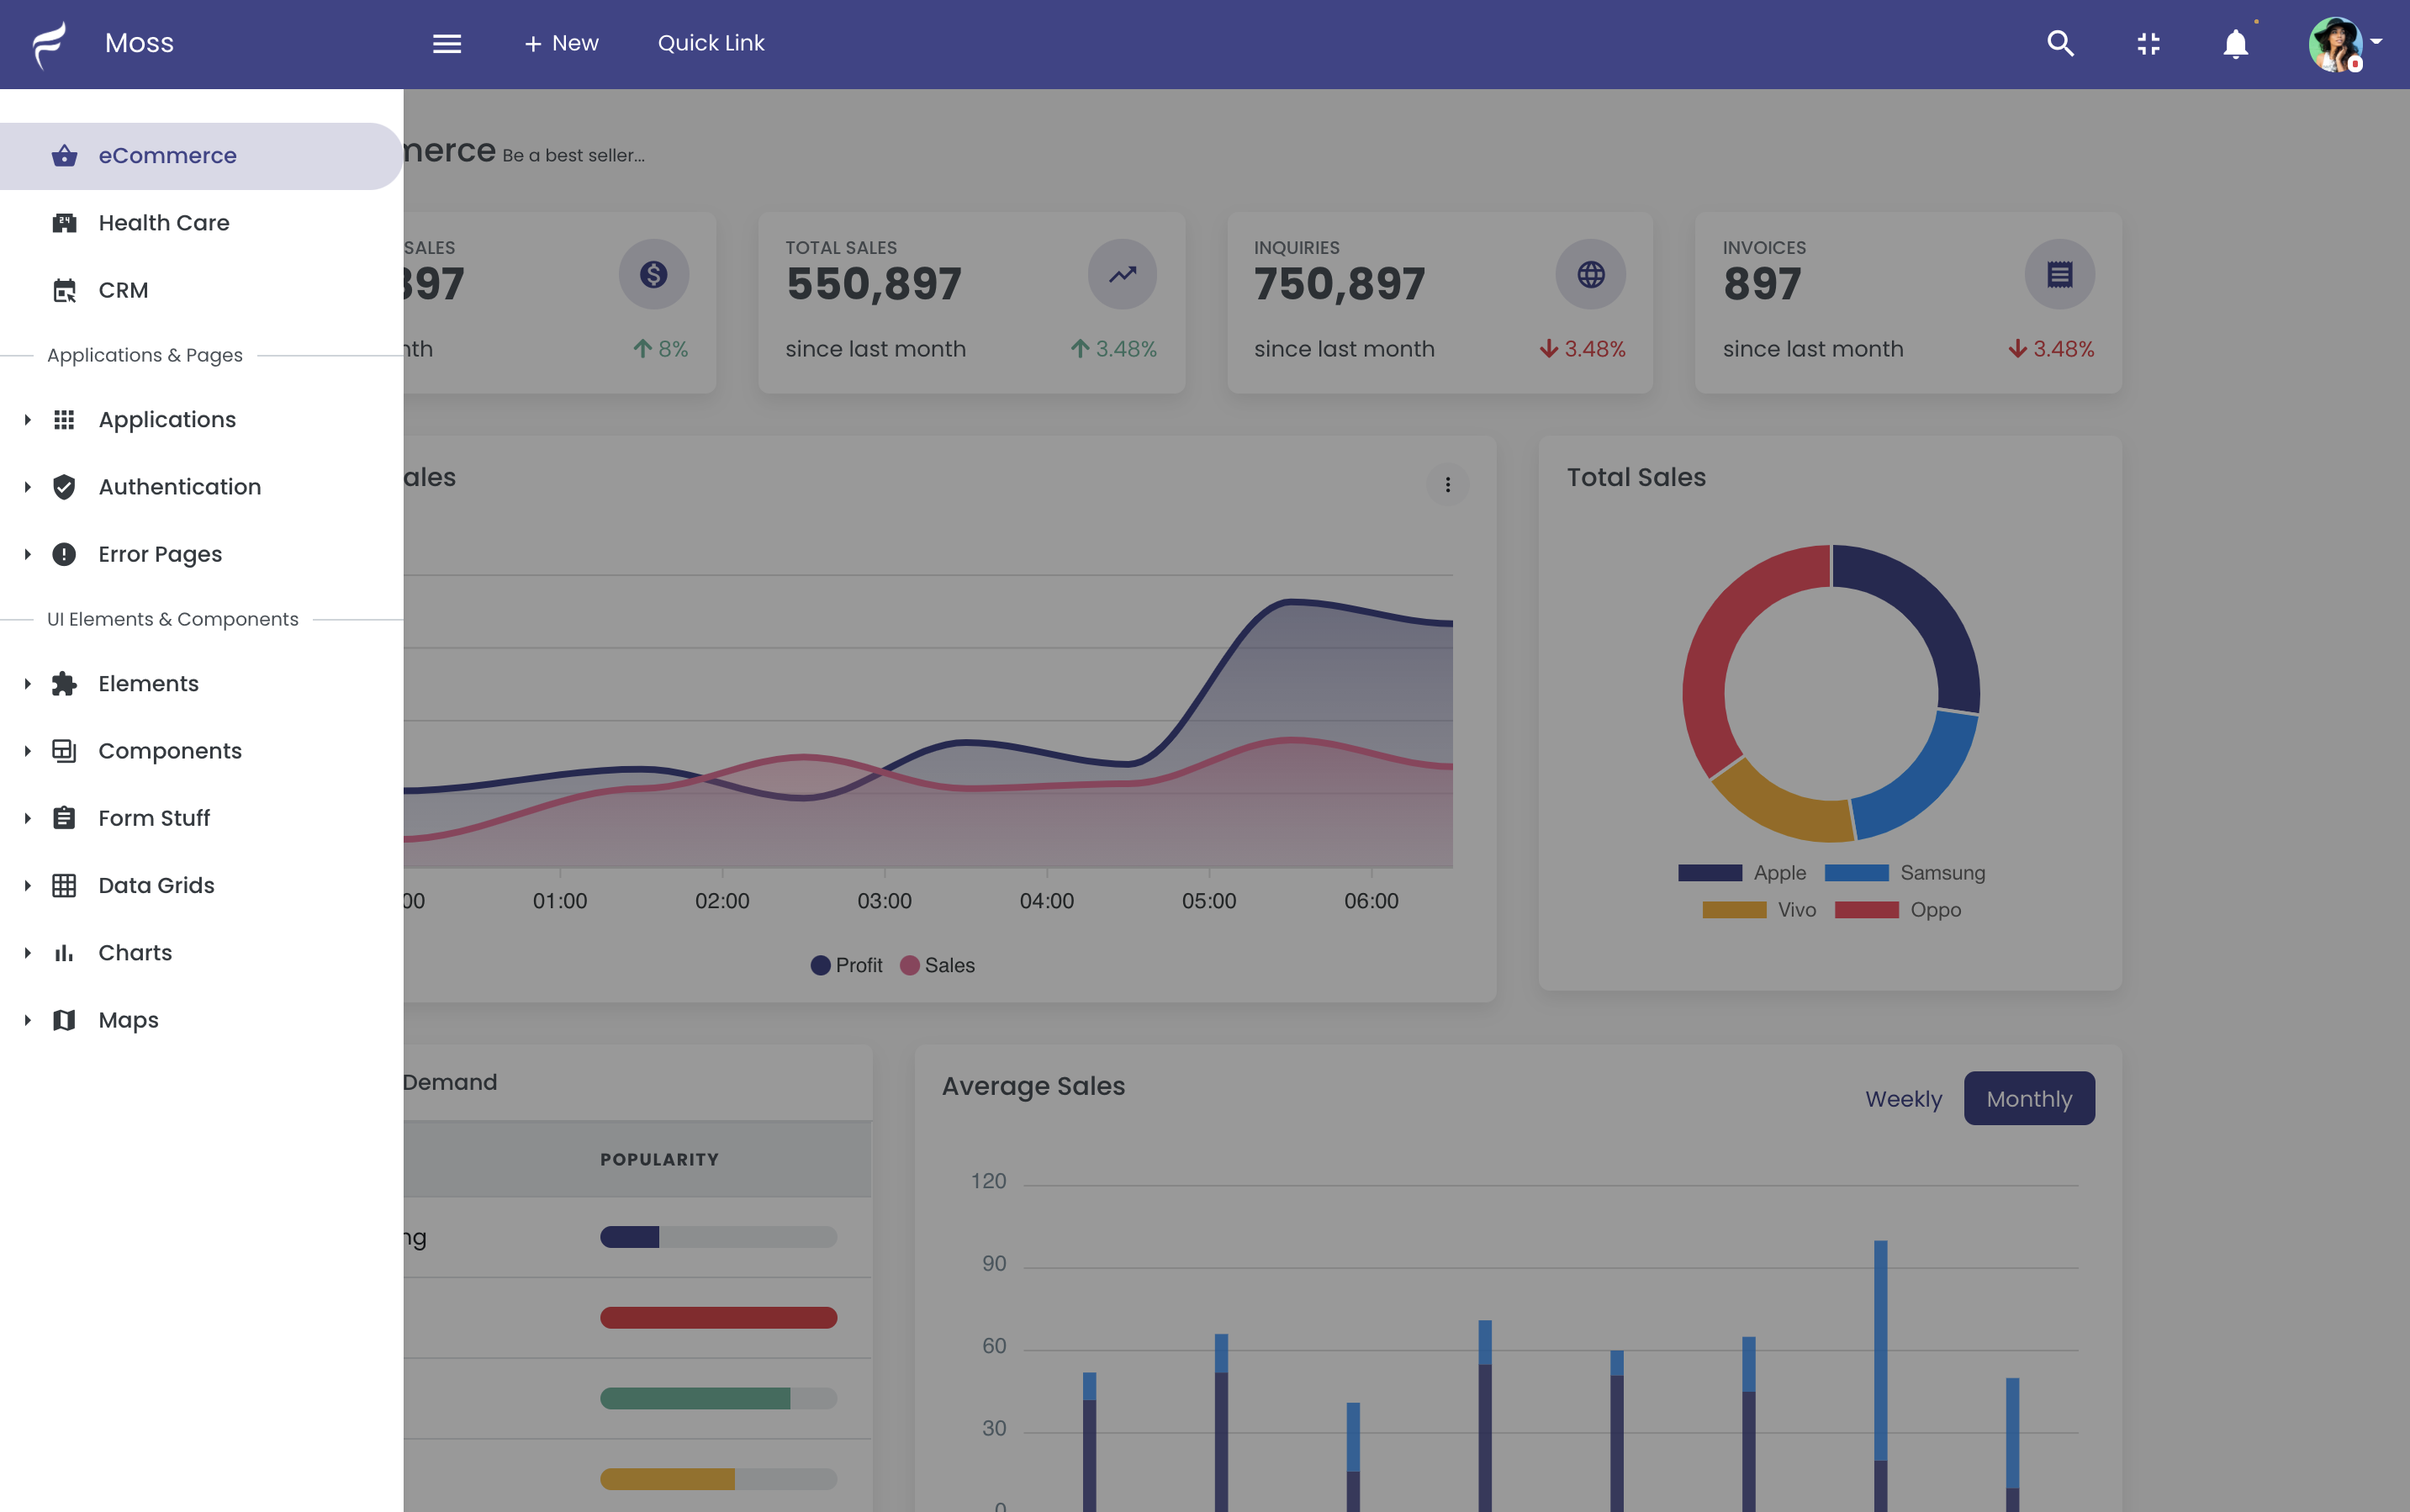Viewport: 2410px width, 1512px height.
Task: Click the red popularity progress bar
Action: tap(718, 1318)
